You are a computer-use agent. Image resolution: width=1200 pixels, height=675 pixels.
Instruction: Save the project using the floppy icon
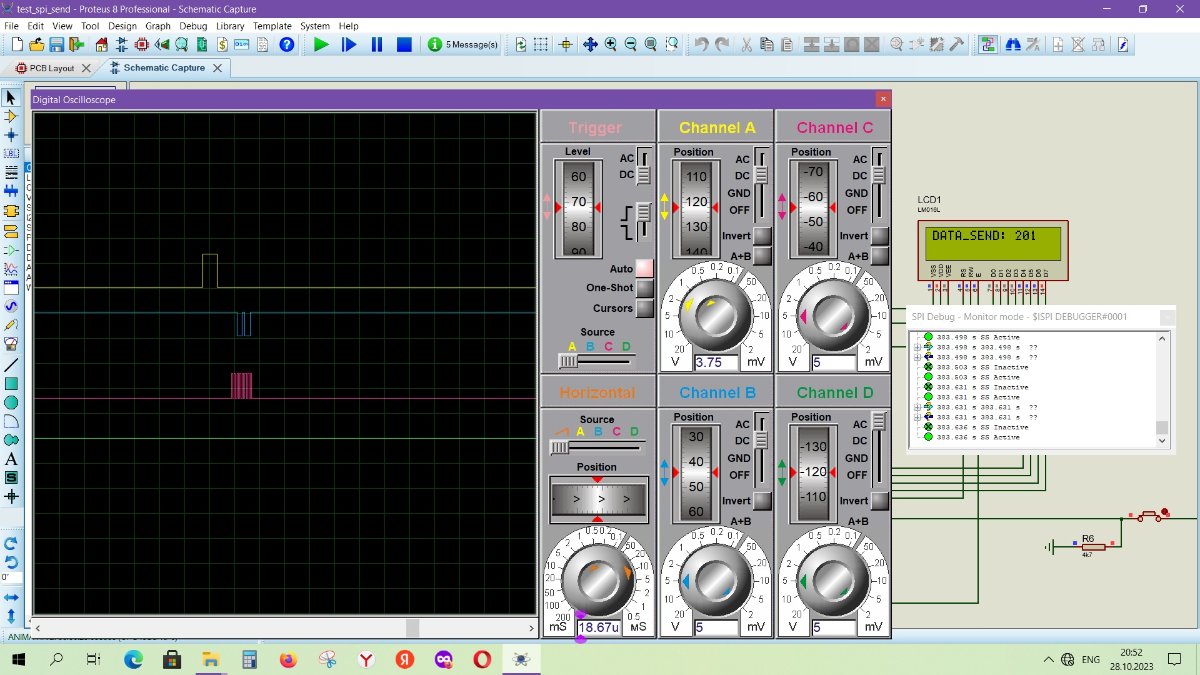click(x=56, y=44)
